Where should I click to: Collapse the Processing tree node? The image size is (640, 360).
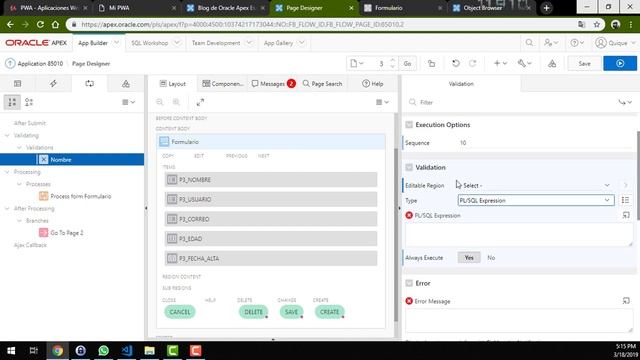7,172
